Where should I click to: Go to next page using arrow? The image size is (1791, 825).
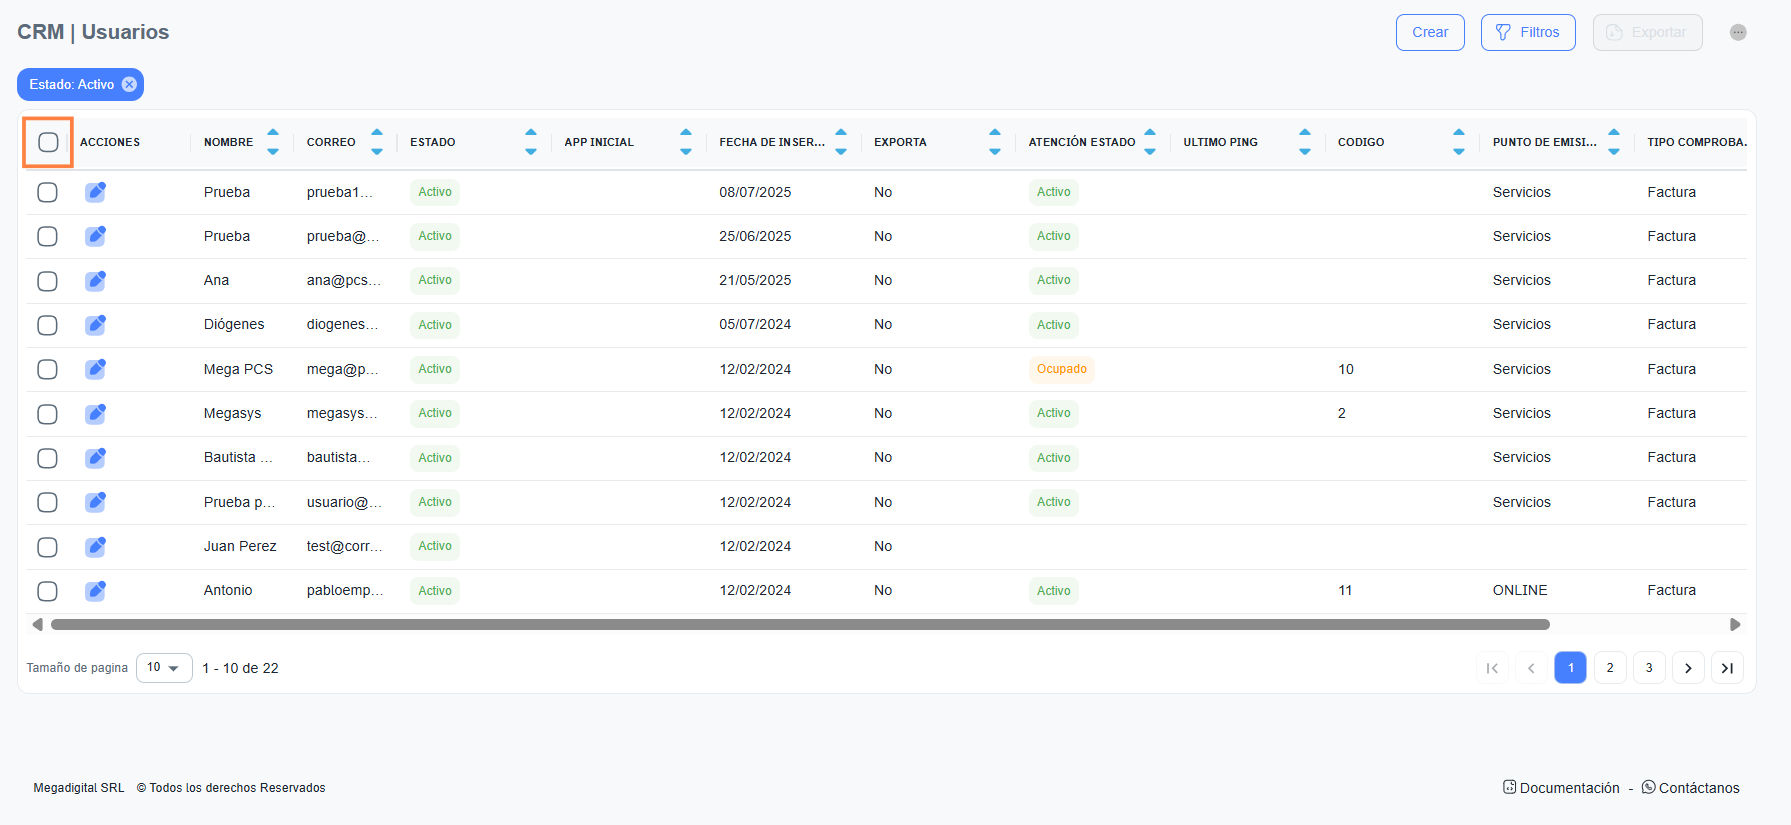pyautogui.click(x=1688, y=668)
